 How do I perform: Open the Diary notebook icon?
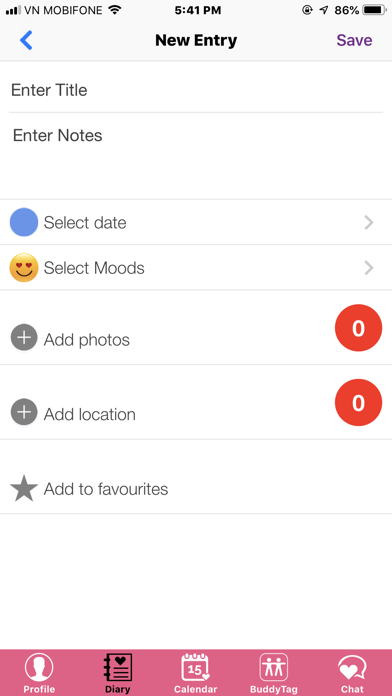click(x=118, y=667)
